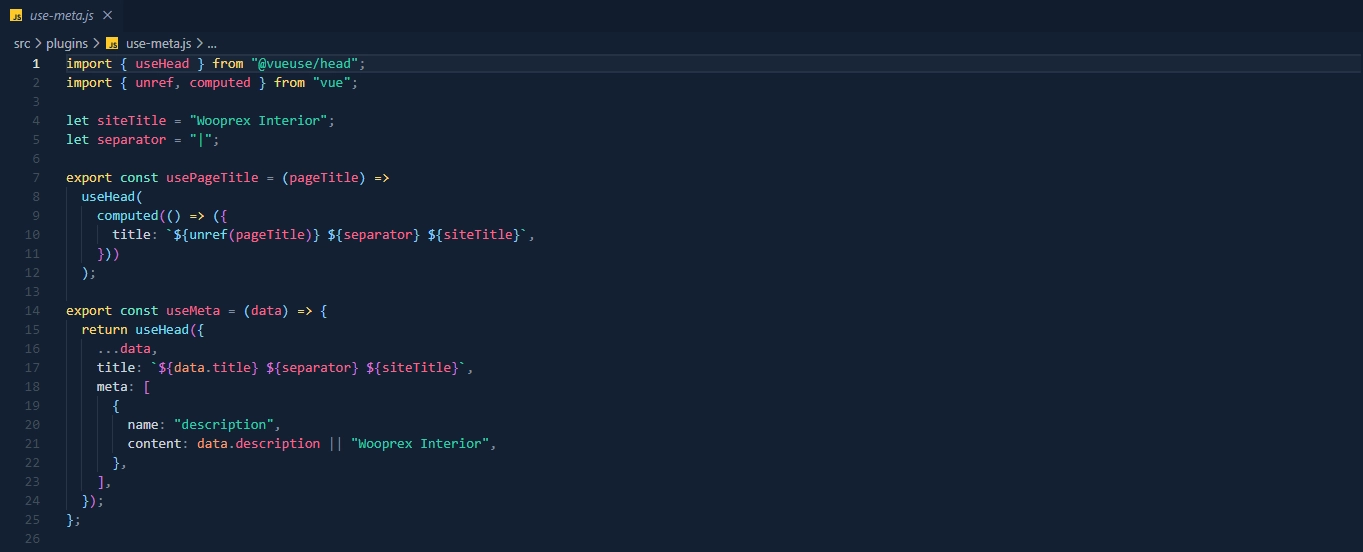Expand the ellipsis symbol breadcrumb
The height and width of the screenshot is (552, 1363).
point(212,44)
